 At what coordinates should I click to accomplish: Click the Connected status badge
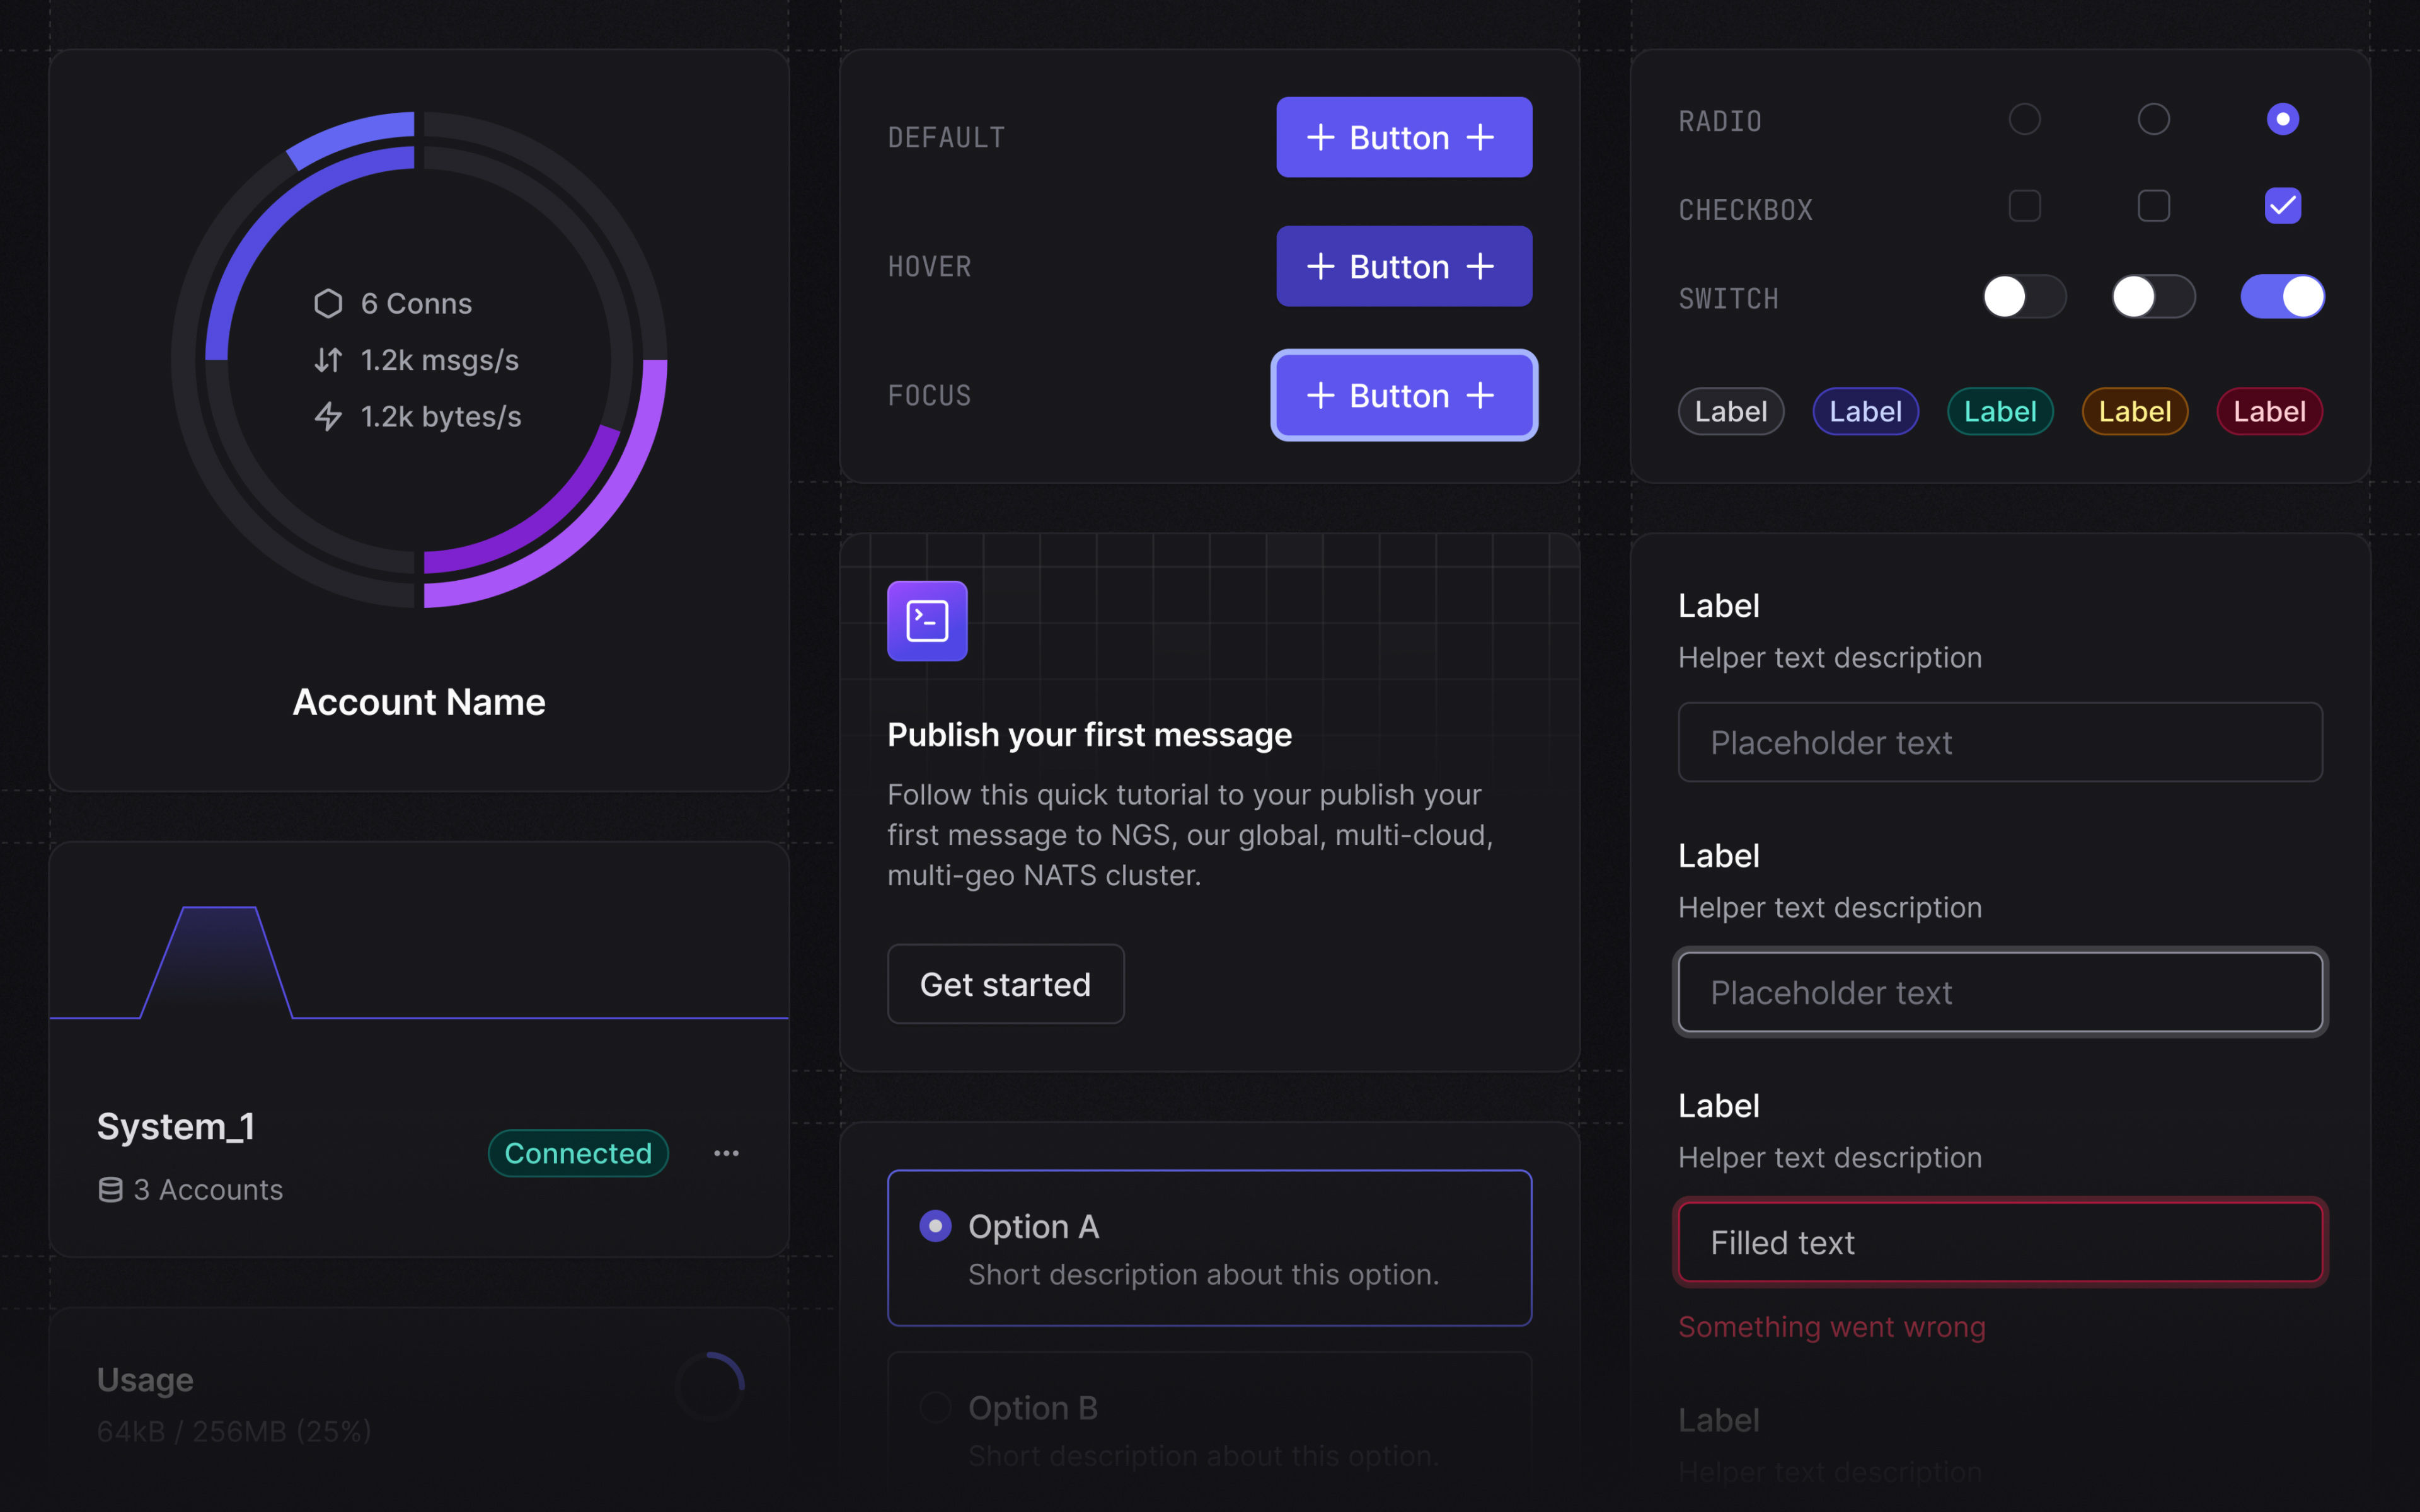pyautogui.click(x=578, y=1153)
